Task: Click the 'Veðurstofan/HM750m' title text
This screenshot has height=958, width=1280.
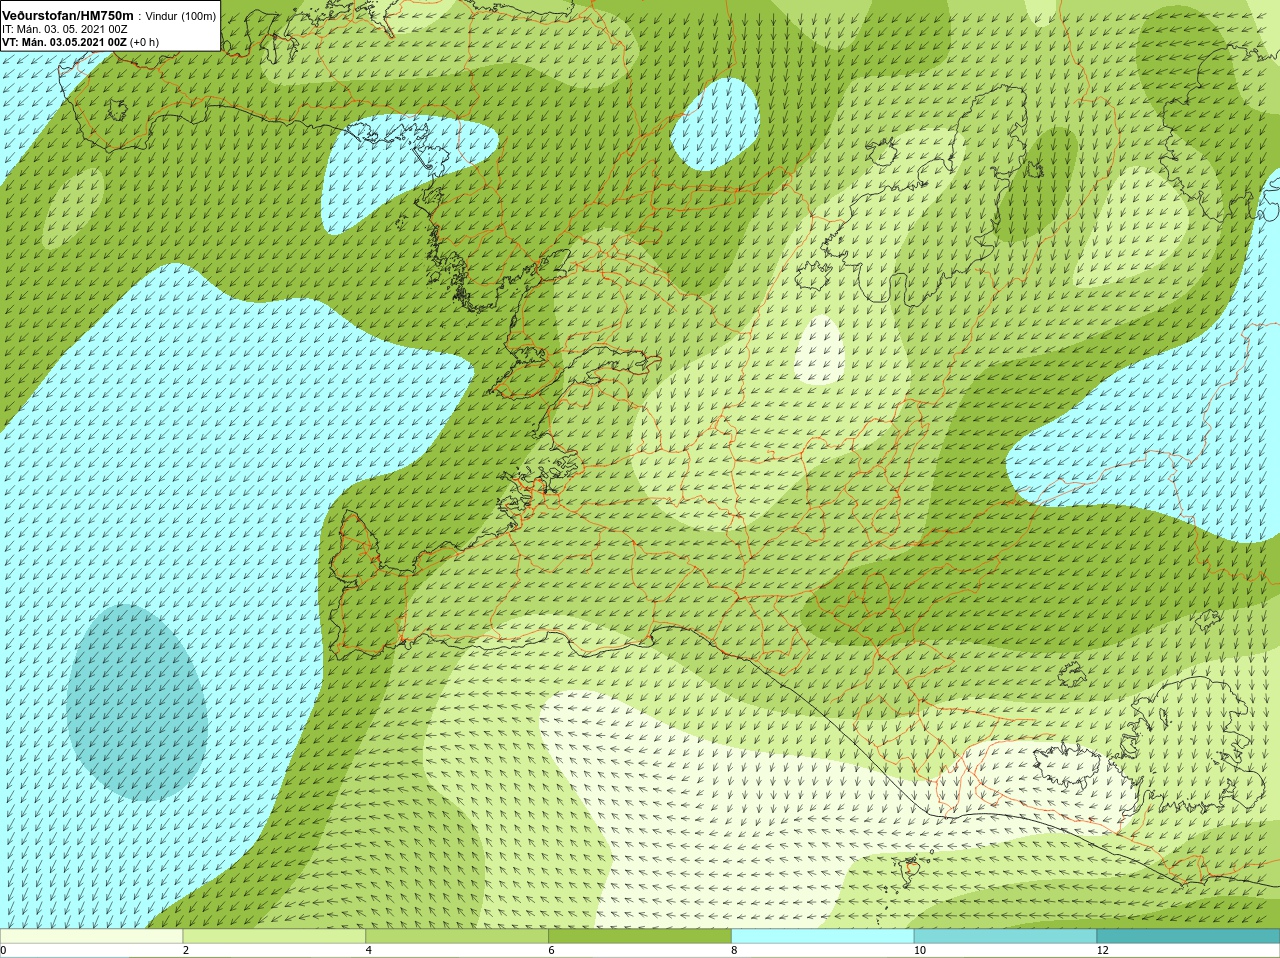Action: [67, 15]
